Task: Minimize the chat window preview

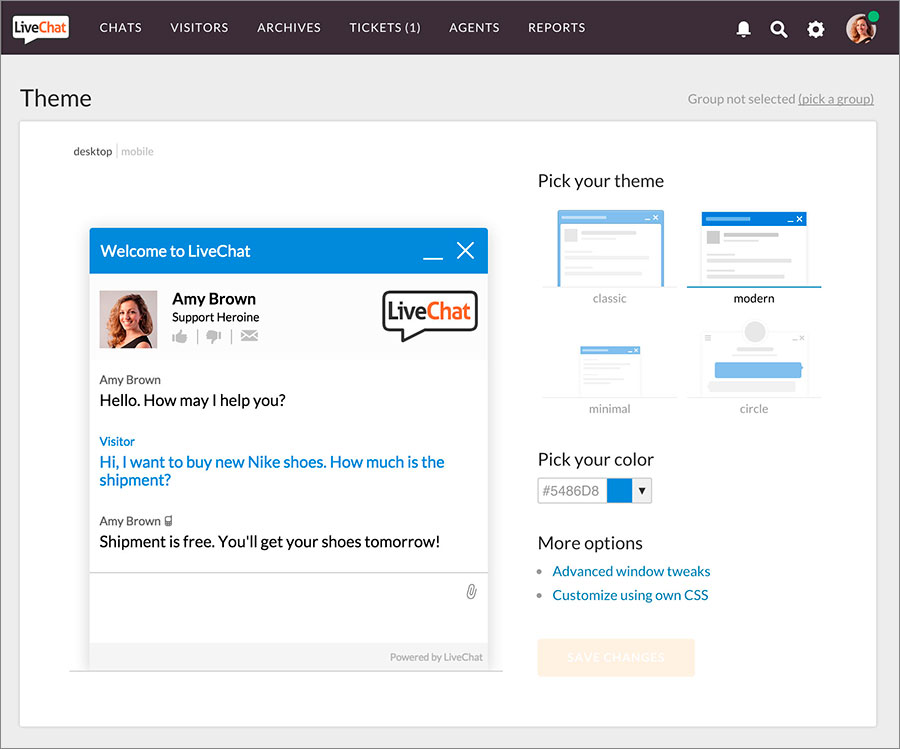Action: pyautogui.click(x=433, y=258)
